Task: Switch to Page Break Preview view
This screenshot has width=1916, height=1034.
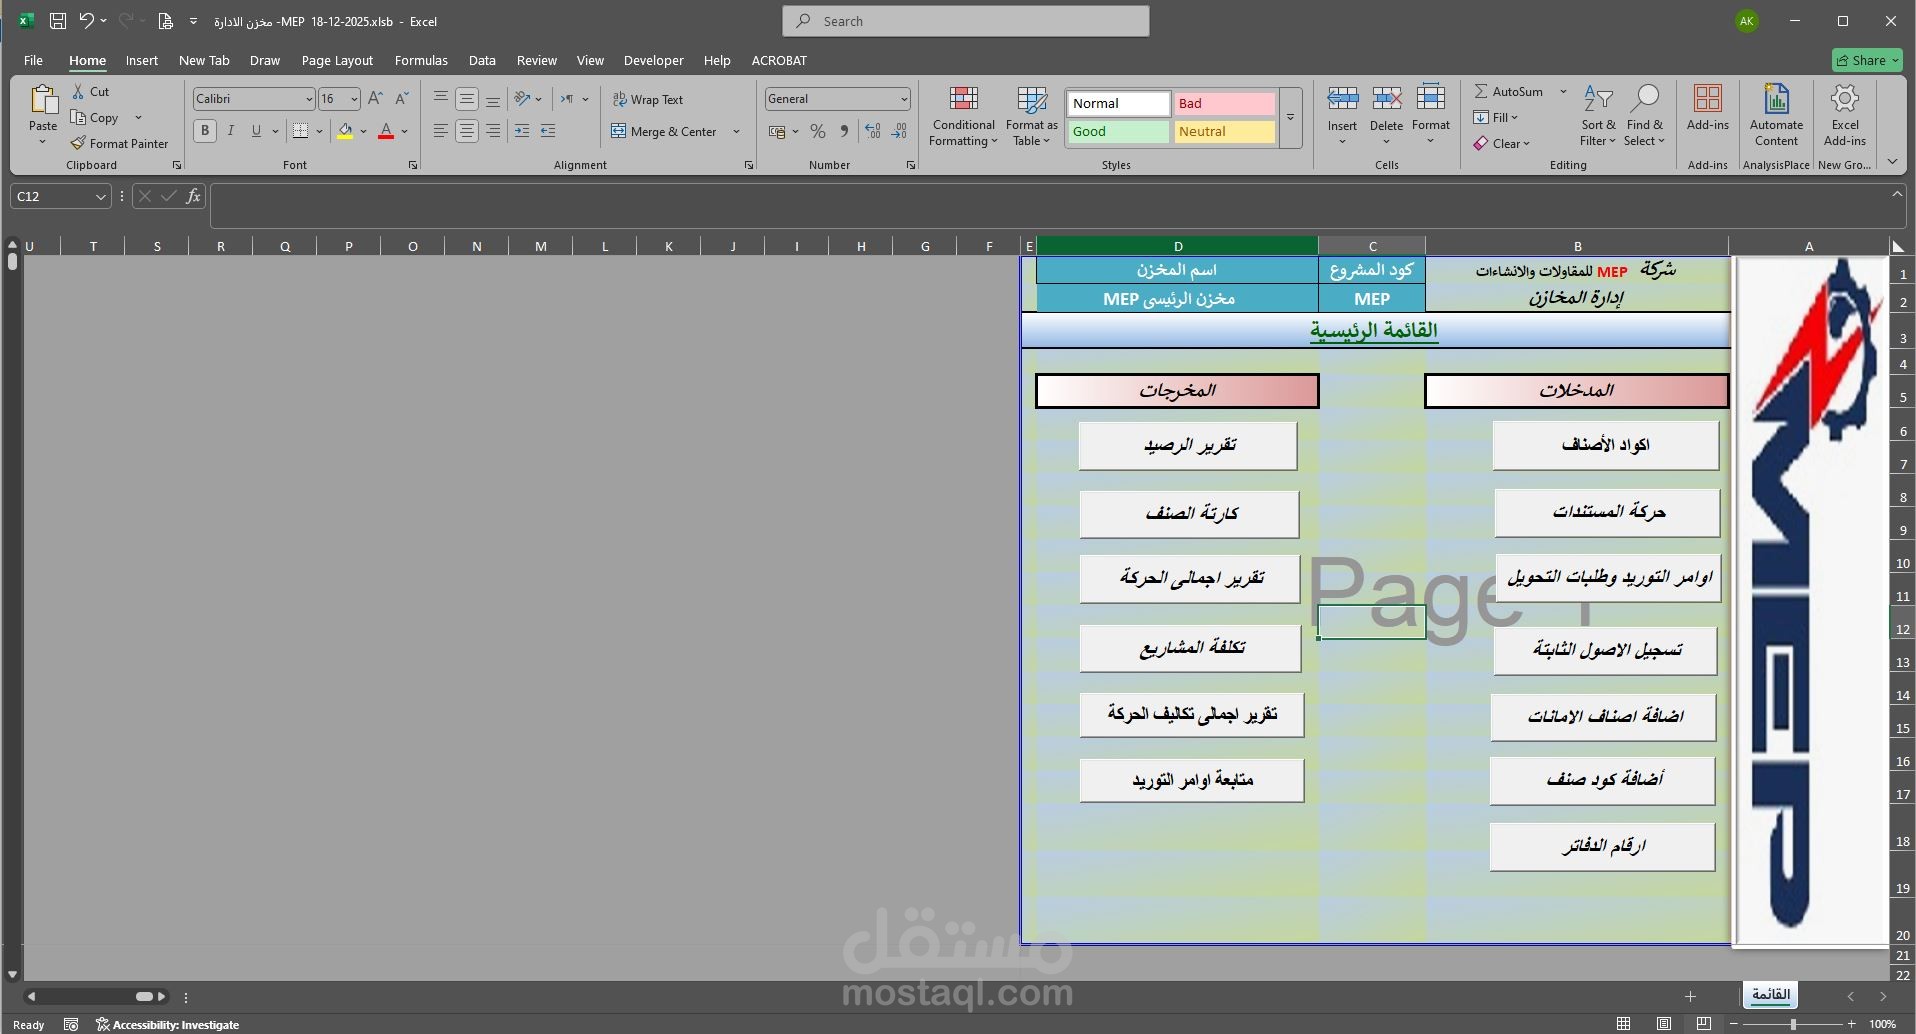Action: point(1703,1024)
